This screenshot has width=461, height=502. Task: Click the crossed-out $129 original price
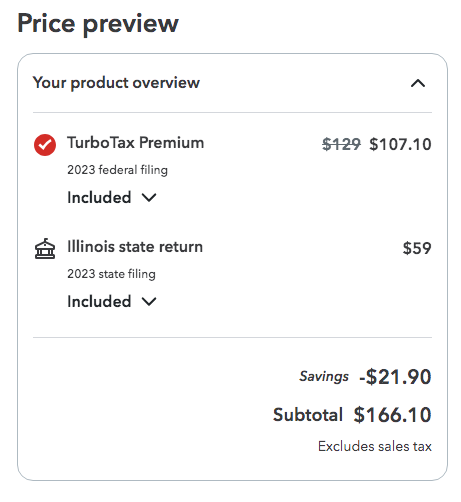click(x=341, y=144)
